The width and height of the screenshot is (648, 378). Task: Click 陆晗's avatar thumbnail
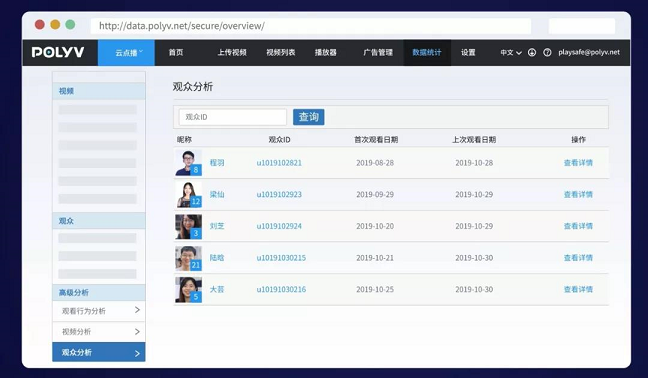[x=188, y=258]
